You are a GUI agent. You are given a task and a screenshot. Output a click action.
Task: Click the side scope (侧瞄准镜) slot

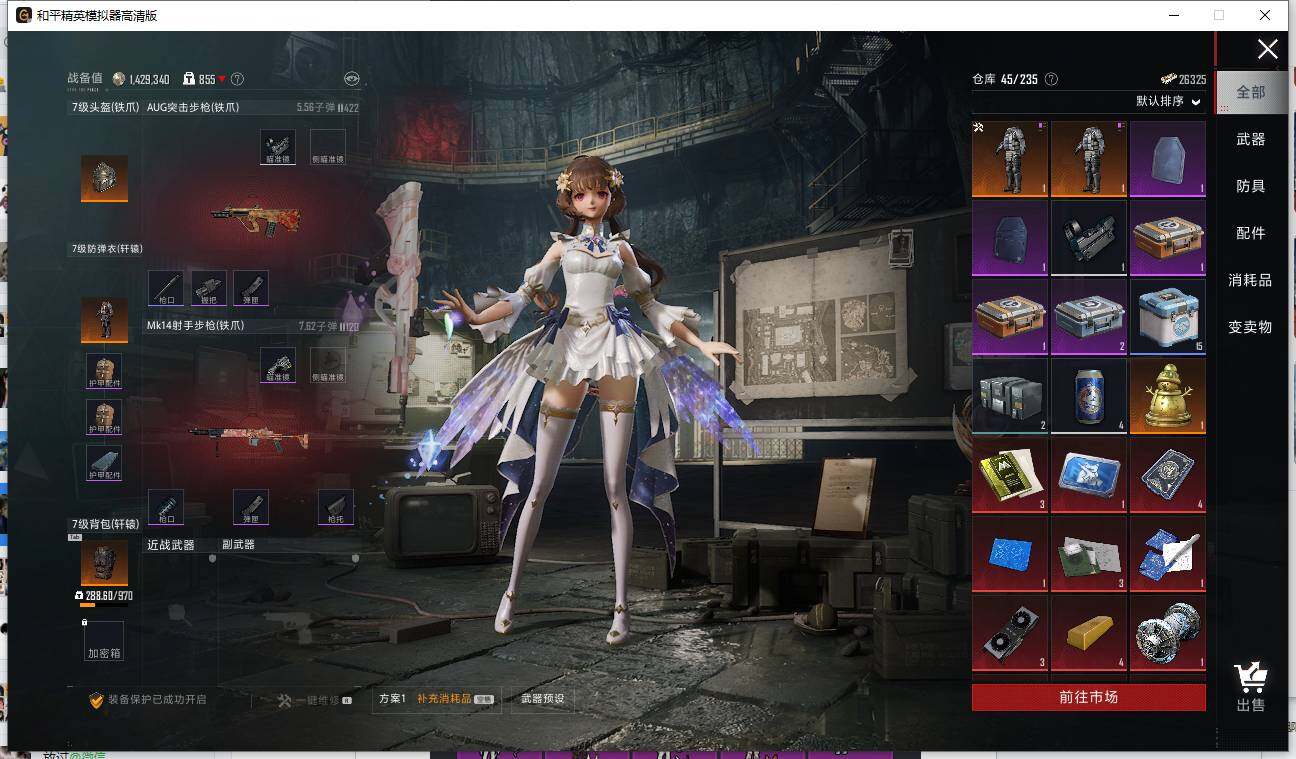click(x=327, y=146)
